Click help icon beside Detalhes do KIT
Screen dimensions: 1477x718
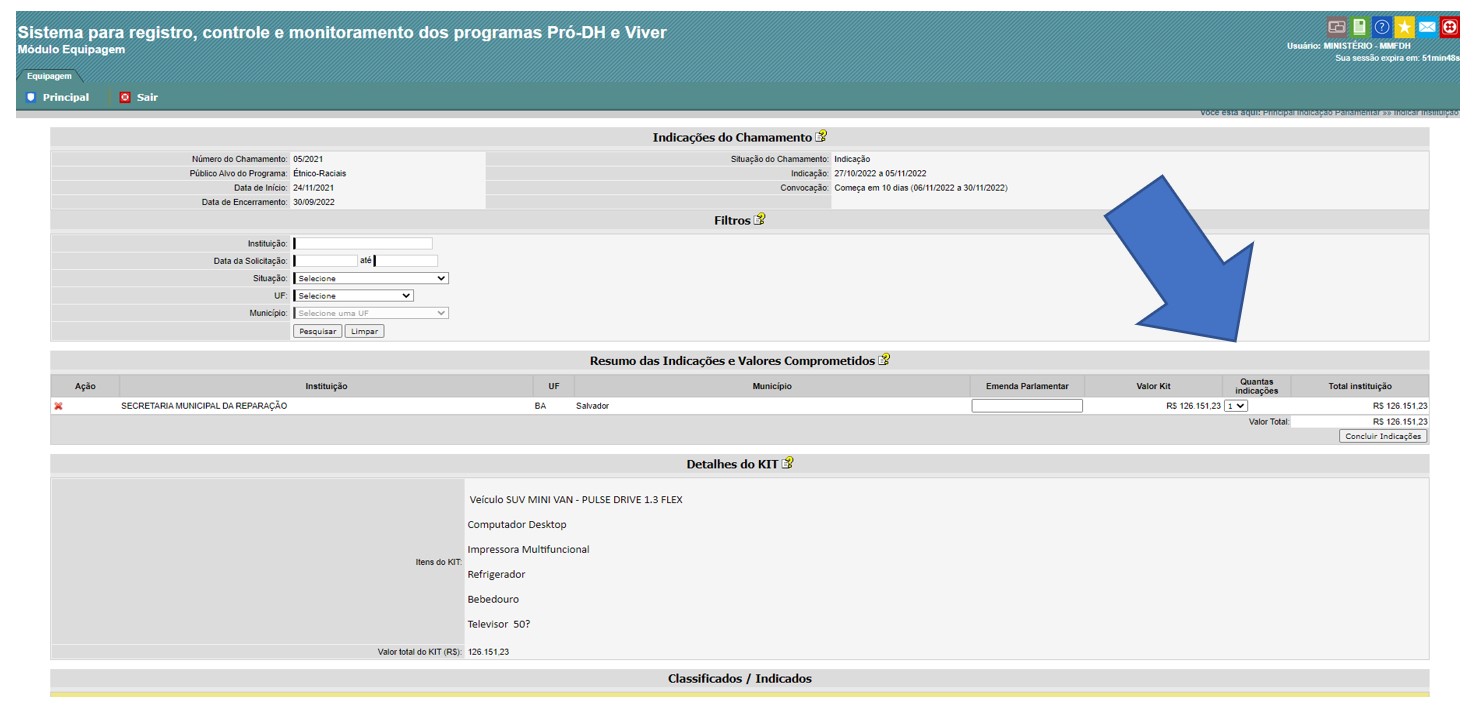[787, 464]
